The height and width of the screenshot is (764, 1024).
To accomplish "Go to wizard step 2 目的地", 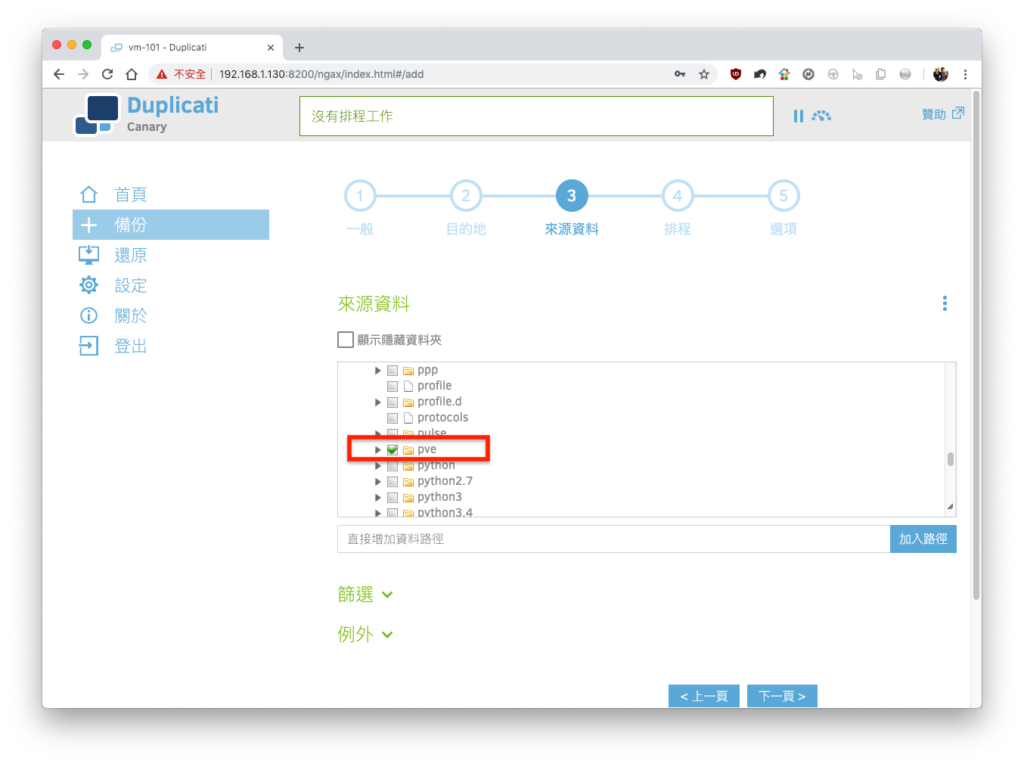I will click(466, 196).
